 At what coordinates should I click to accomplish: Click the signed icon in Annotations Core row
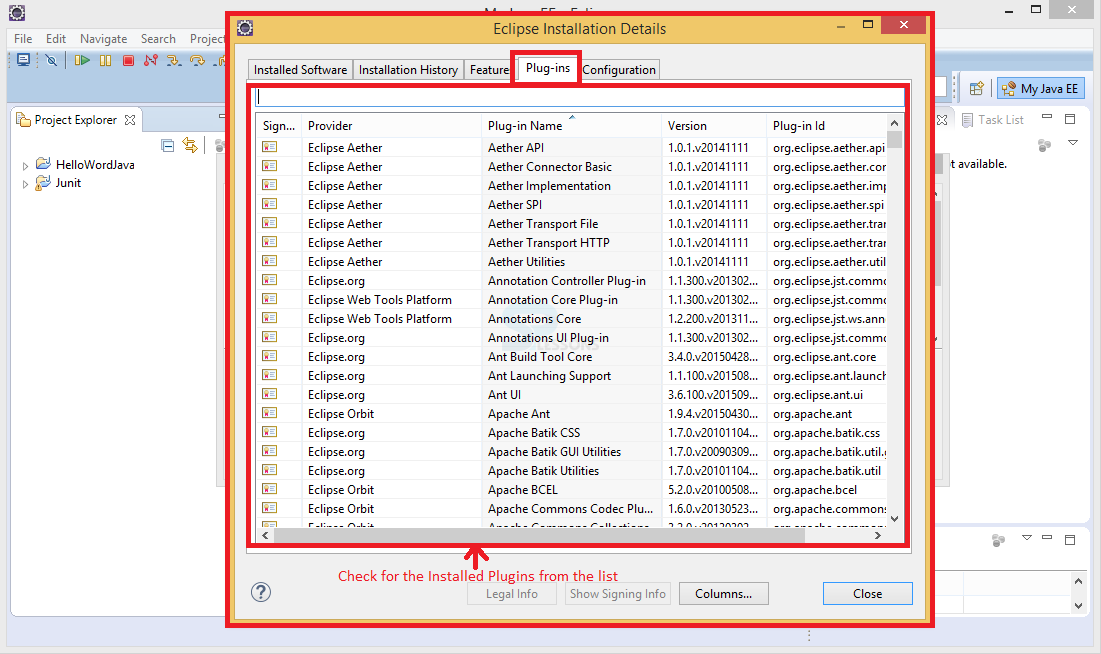coord(270,318)
